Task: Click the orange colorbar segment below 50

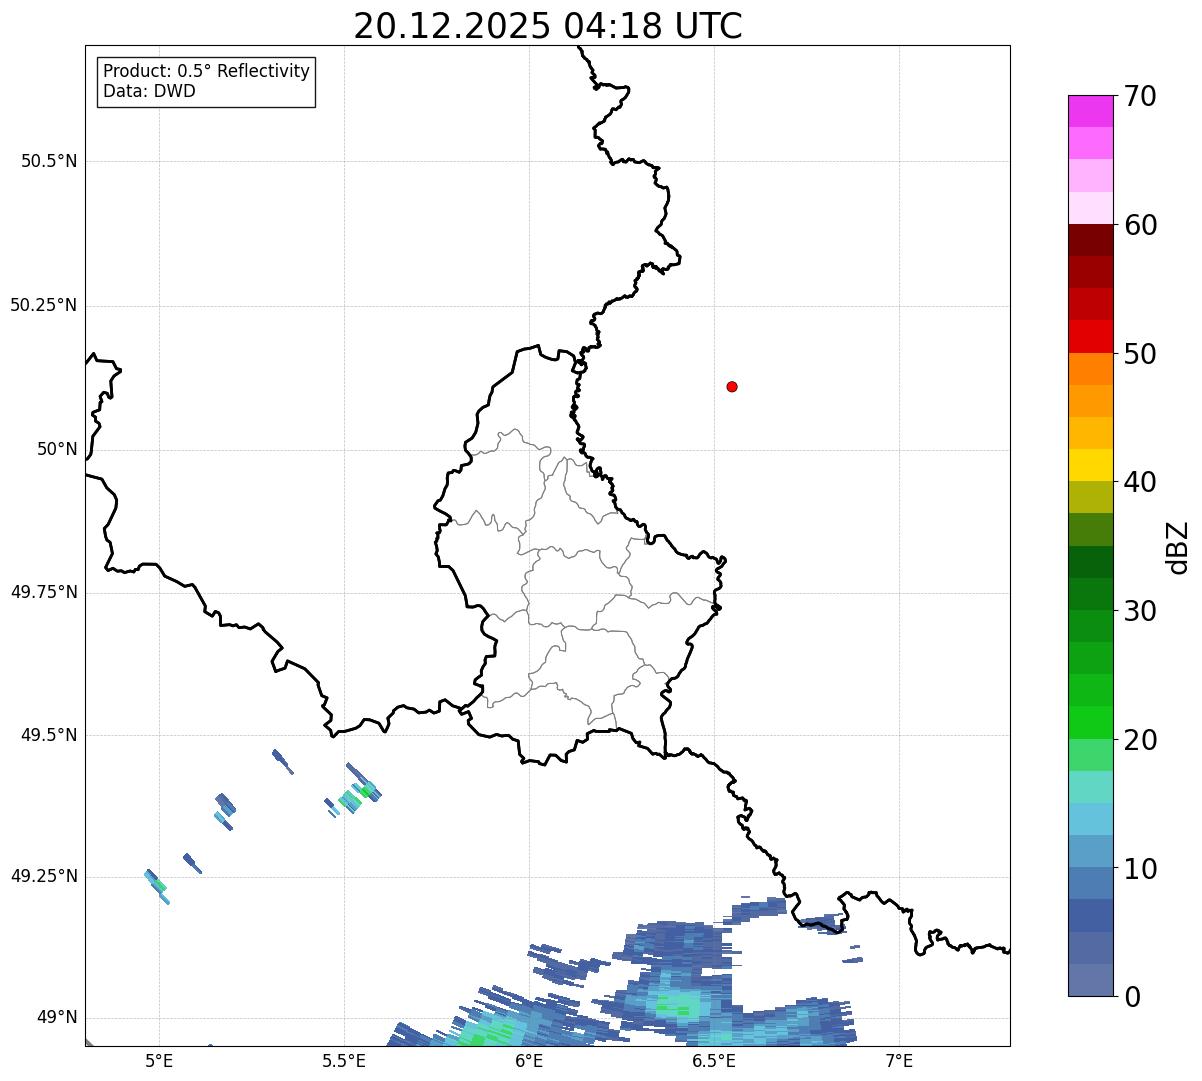Action: click(x=1090, y=368)
